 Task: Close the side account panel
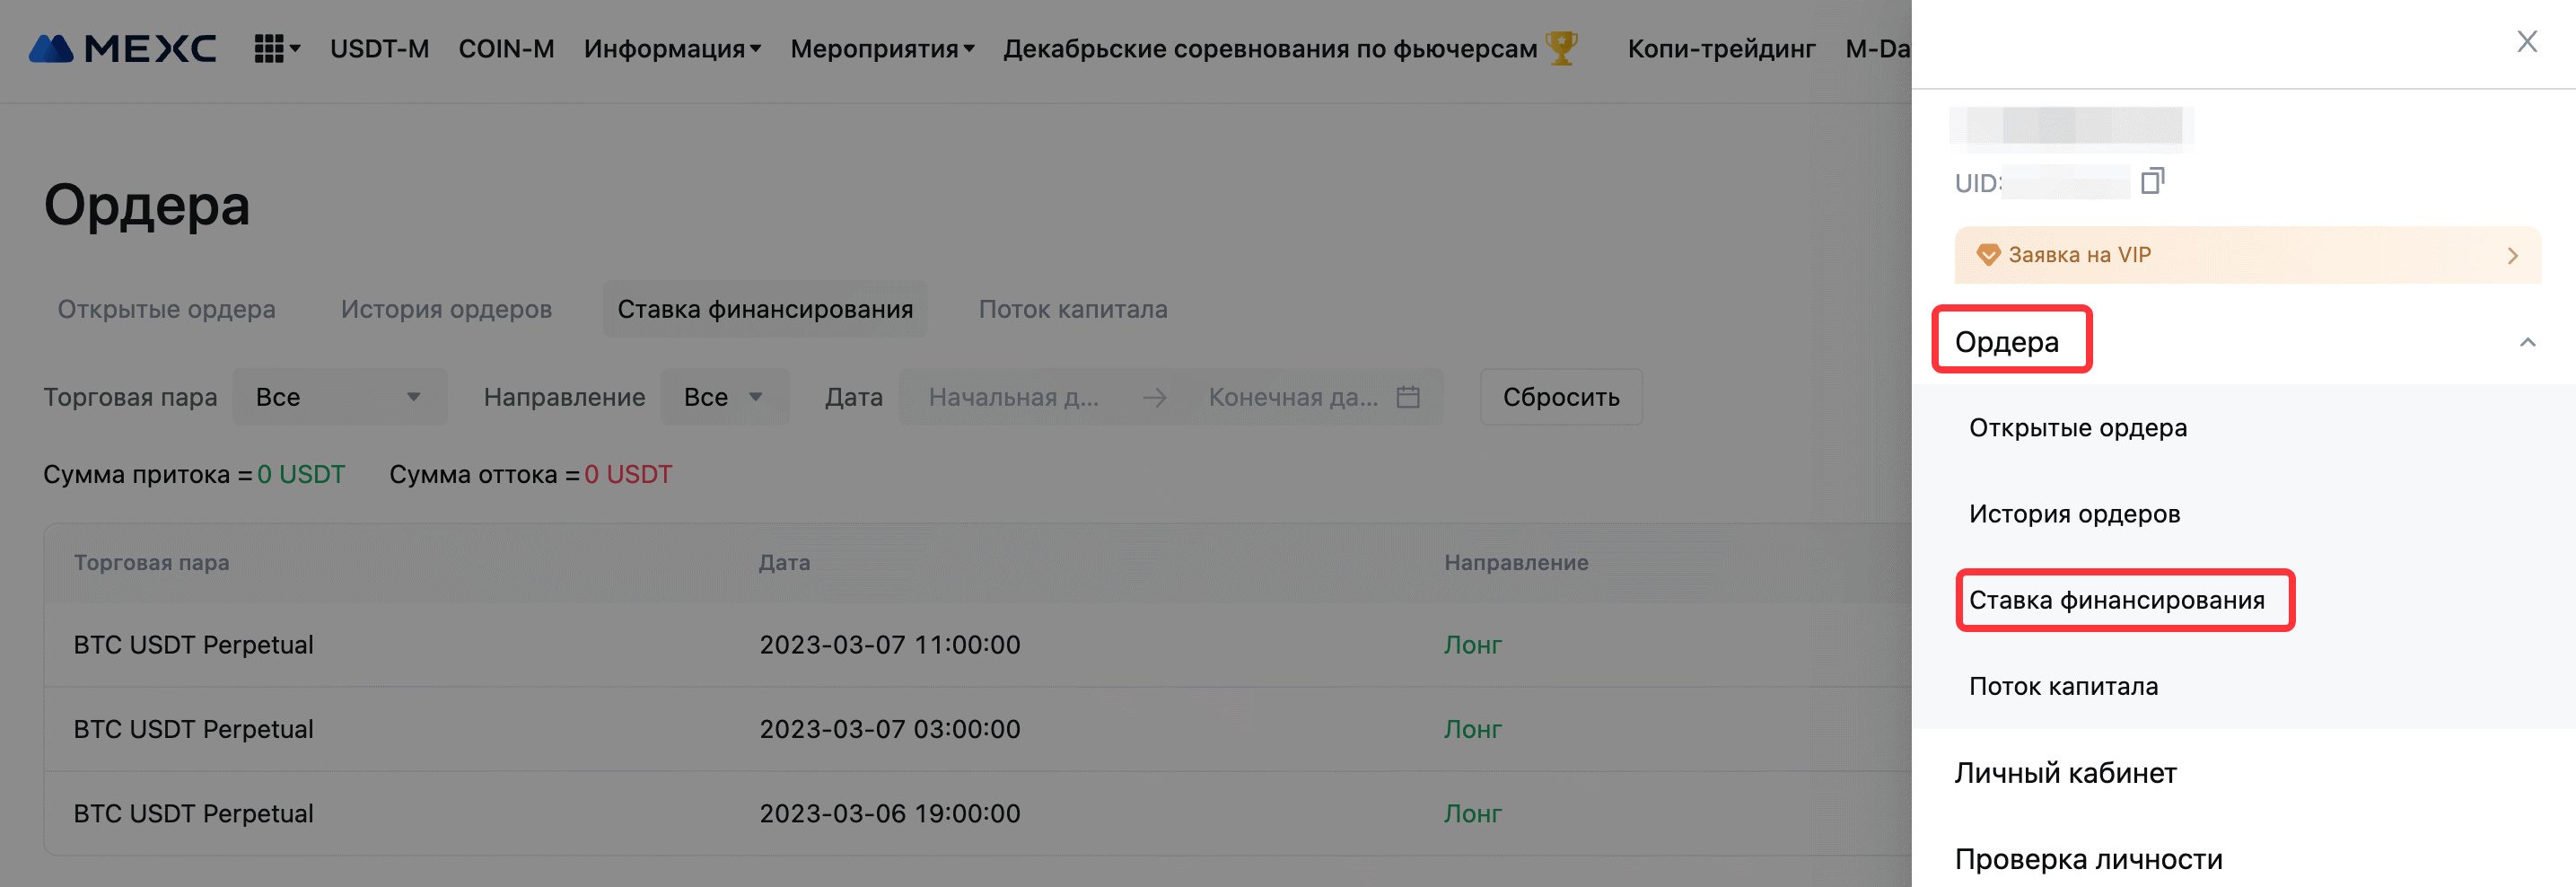tap(2526, 42)
